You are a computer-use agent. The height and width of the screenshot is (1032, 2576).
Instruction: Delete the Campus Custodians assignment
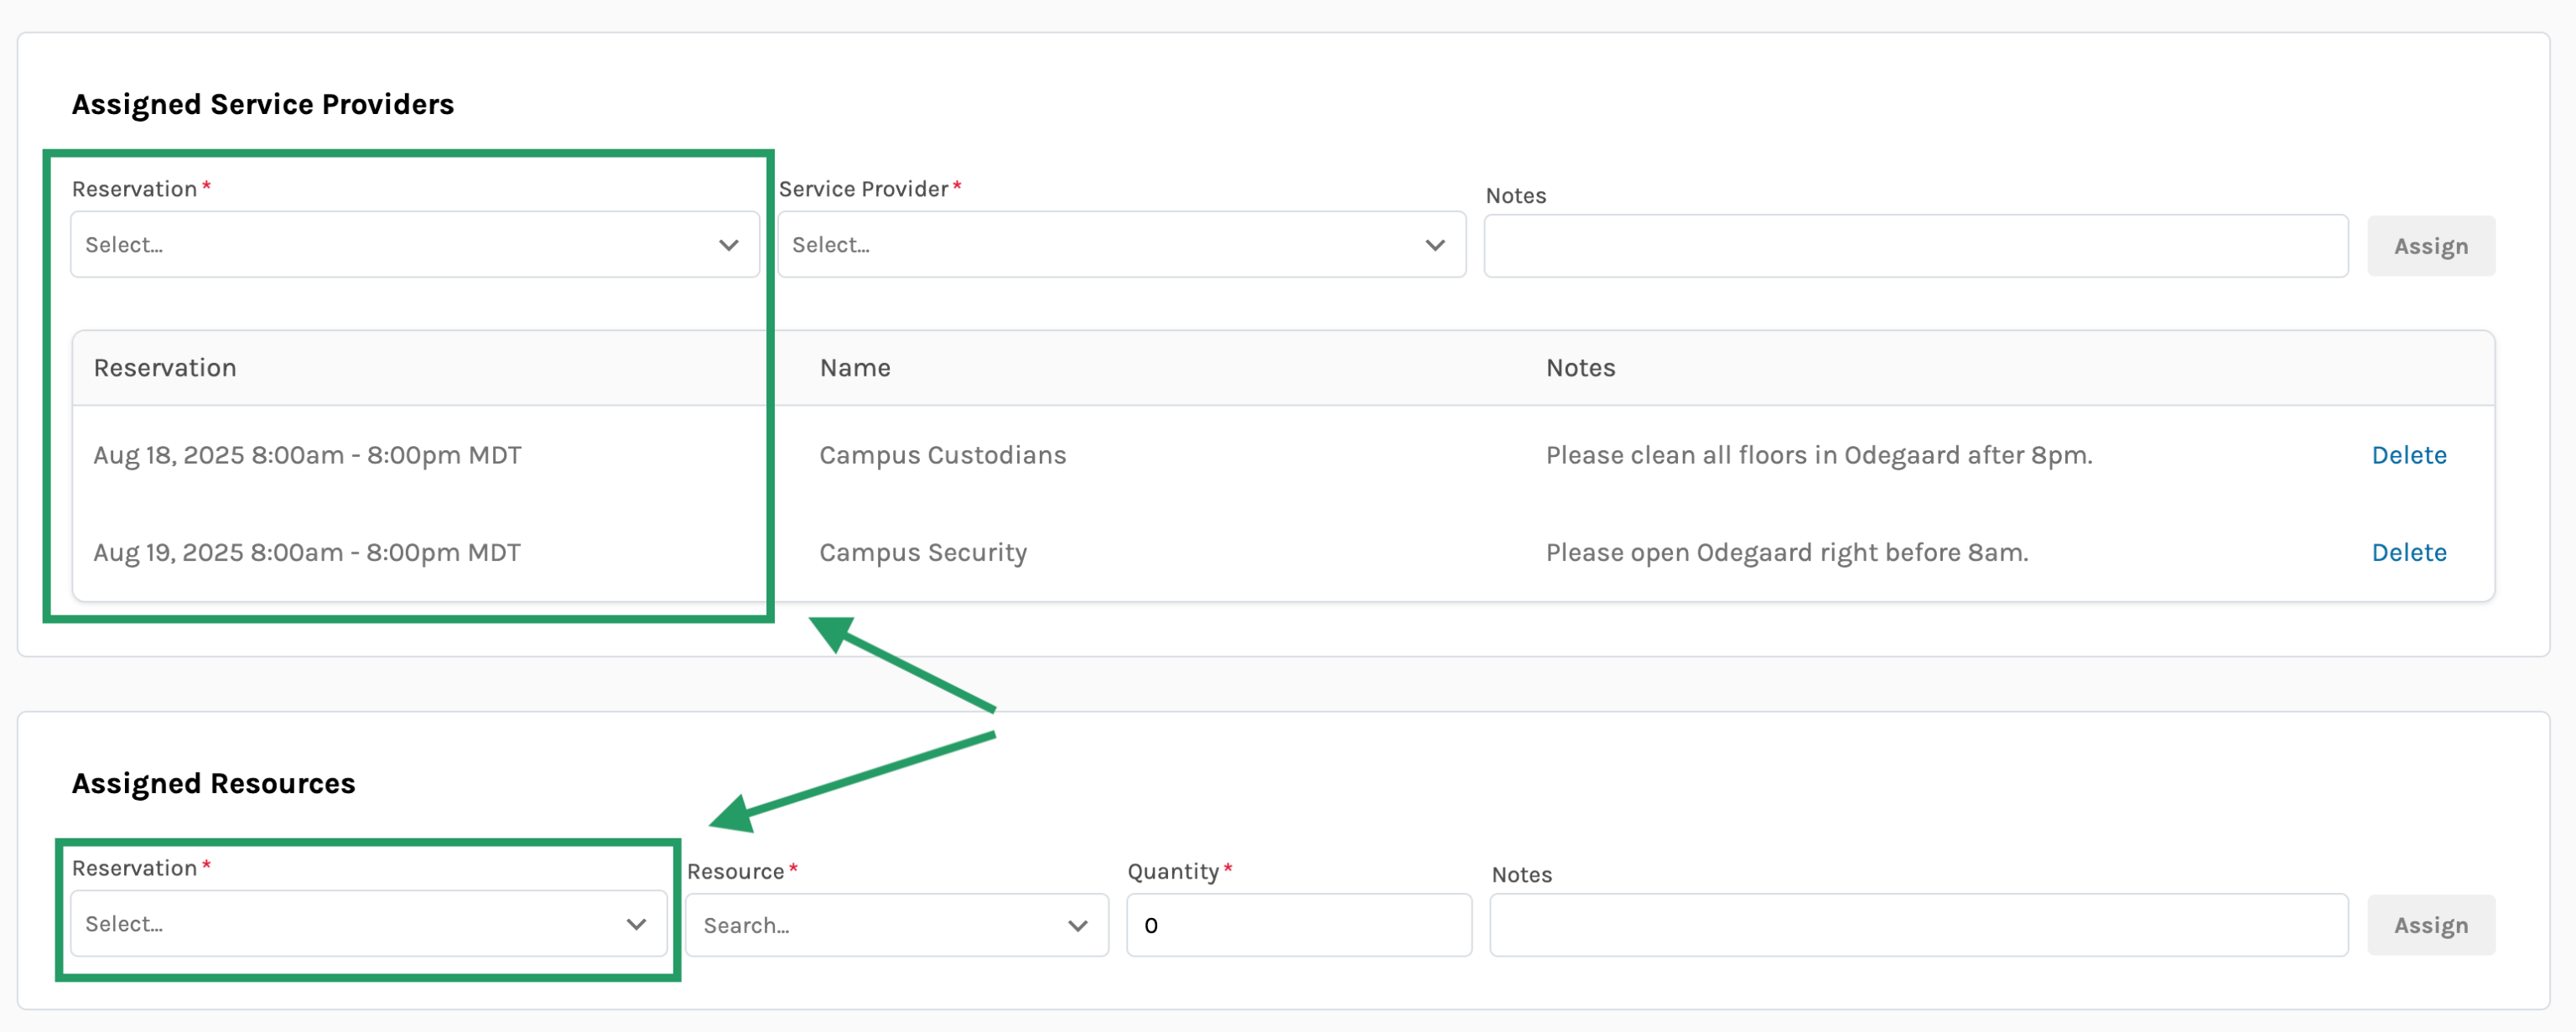2408,455
